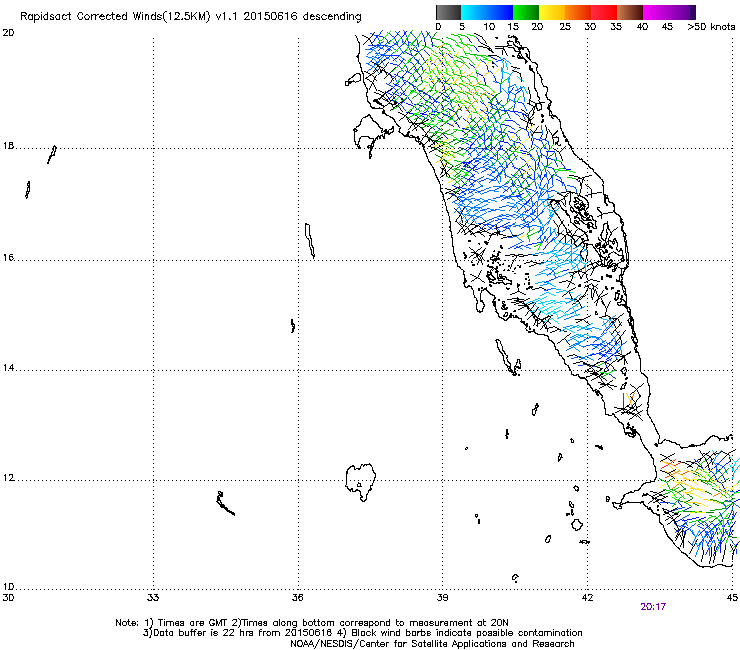
Task: Click the longitude label 42
Action: tap(587, 598)
